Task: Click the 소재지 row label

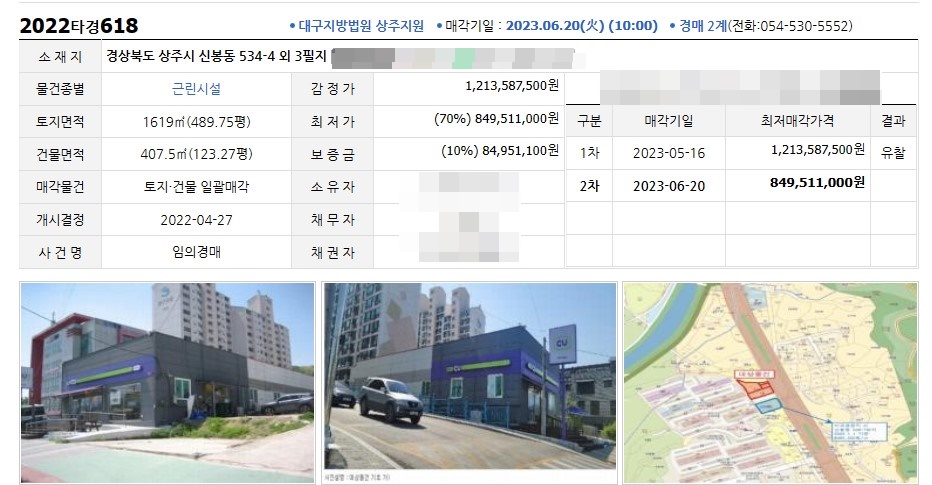Action: [60, 57]
